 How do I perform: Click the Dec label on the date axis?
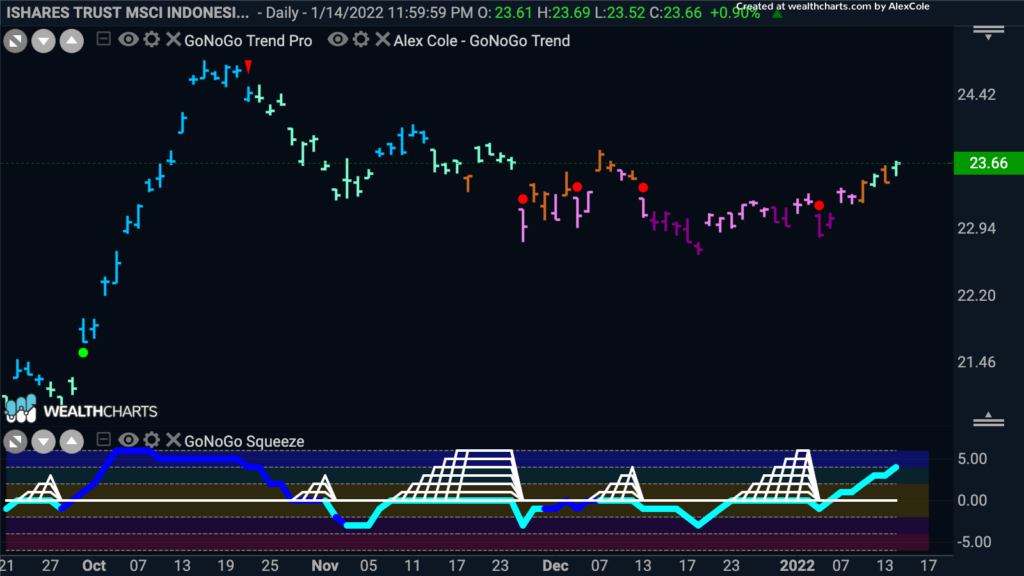click(555, 566)
